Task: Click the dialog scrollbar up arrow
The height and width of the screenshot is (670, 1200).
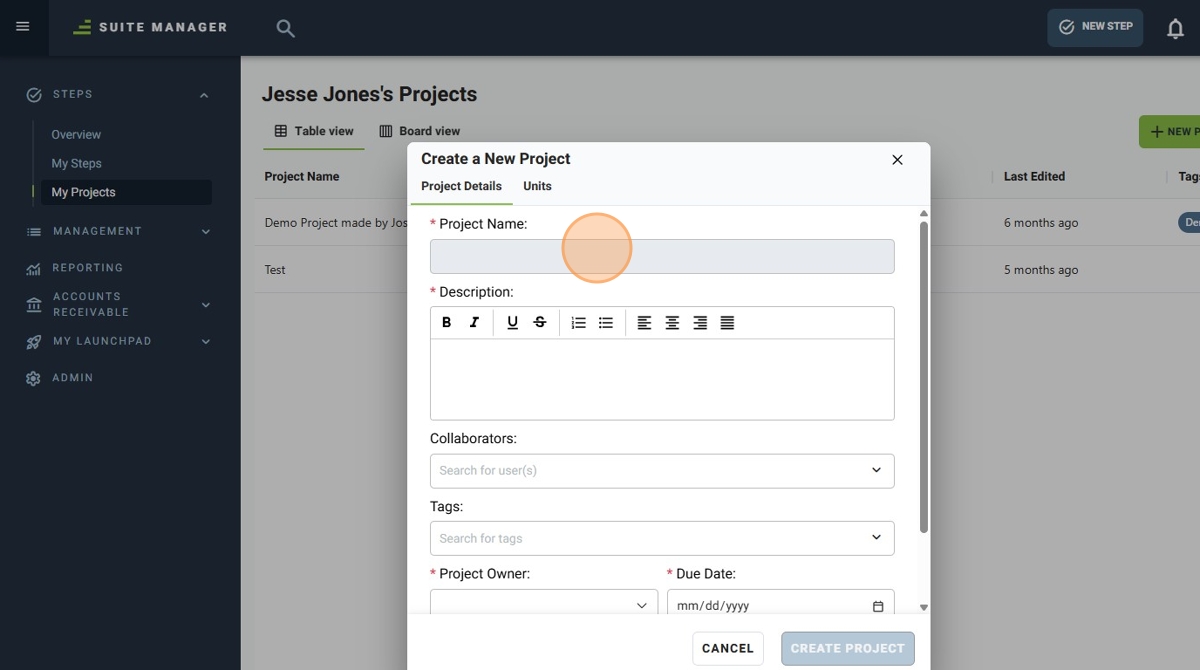Action: pyautogui.click(x=924, y=213)
